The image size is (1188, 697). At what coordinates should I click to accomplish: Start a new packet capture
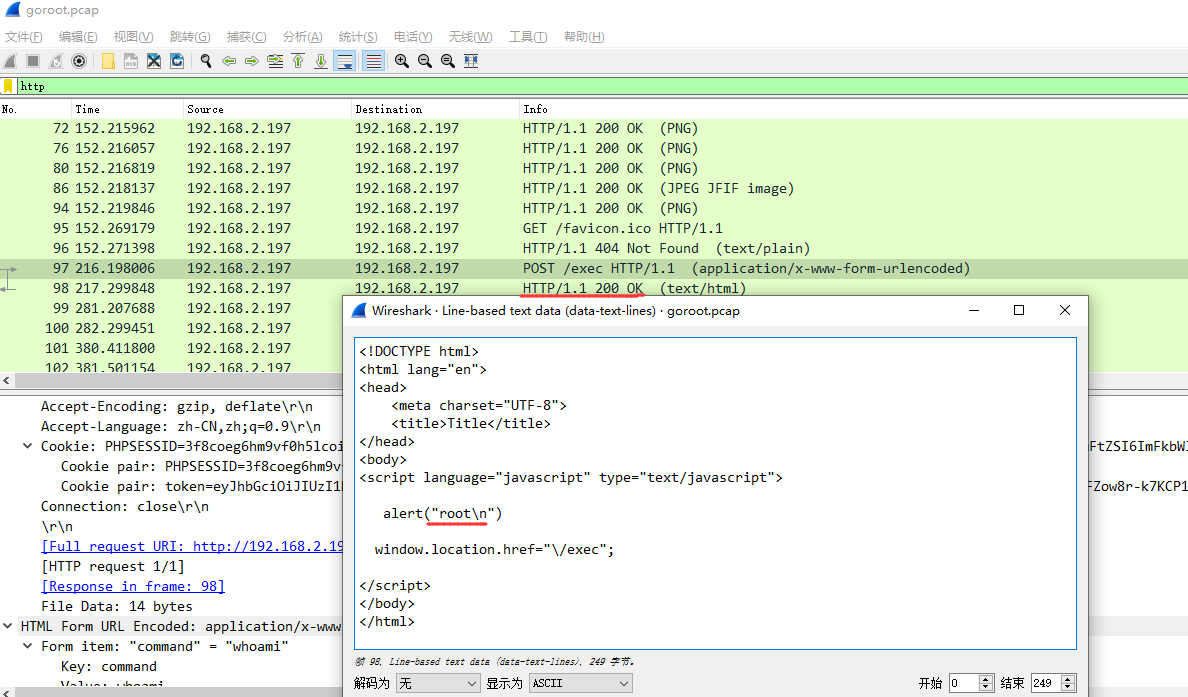(11, 61)
